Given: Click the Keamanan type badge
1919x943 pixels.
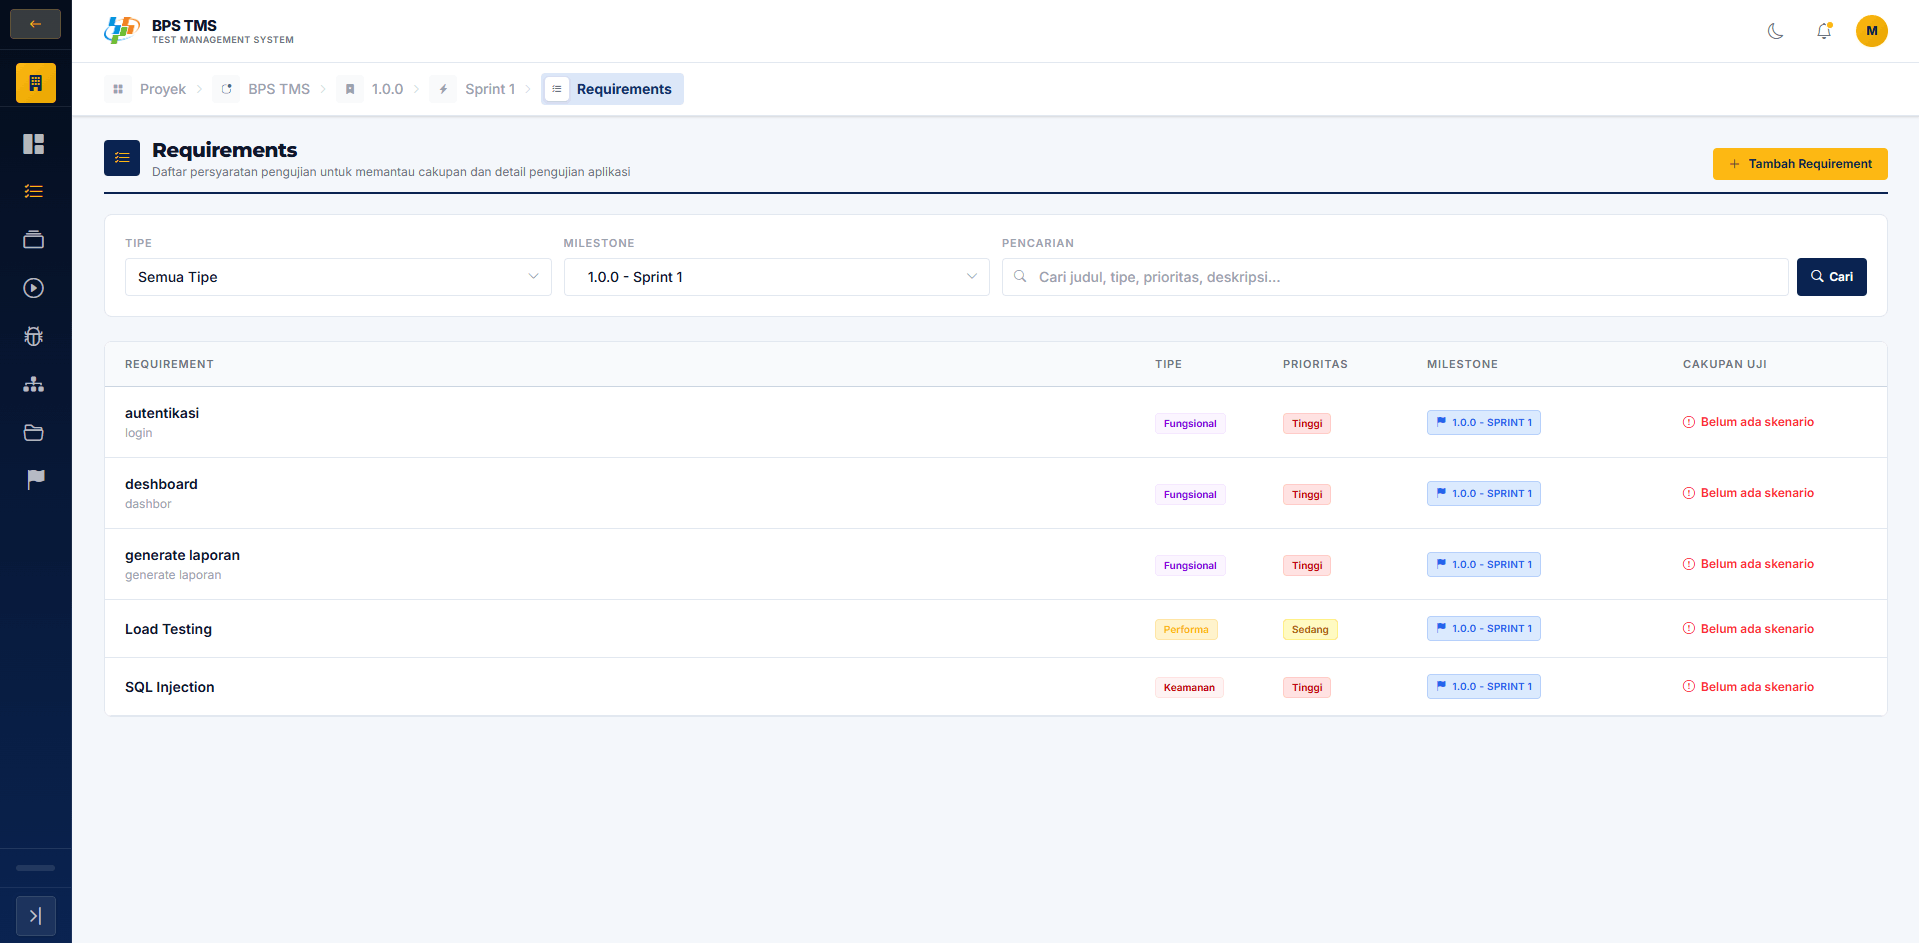Looking at the screenshot, I should (1189, 687).
